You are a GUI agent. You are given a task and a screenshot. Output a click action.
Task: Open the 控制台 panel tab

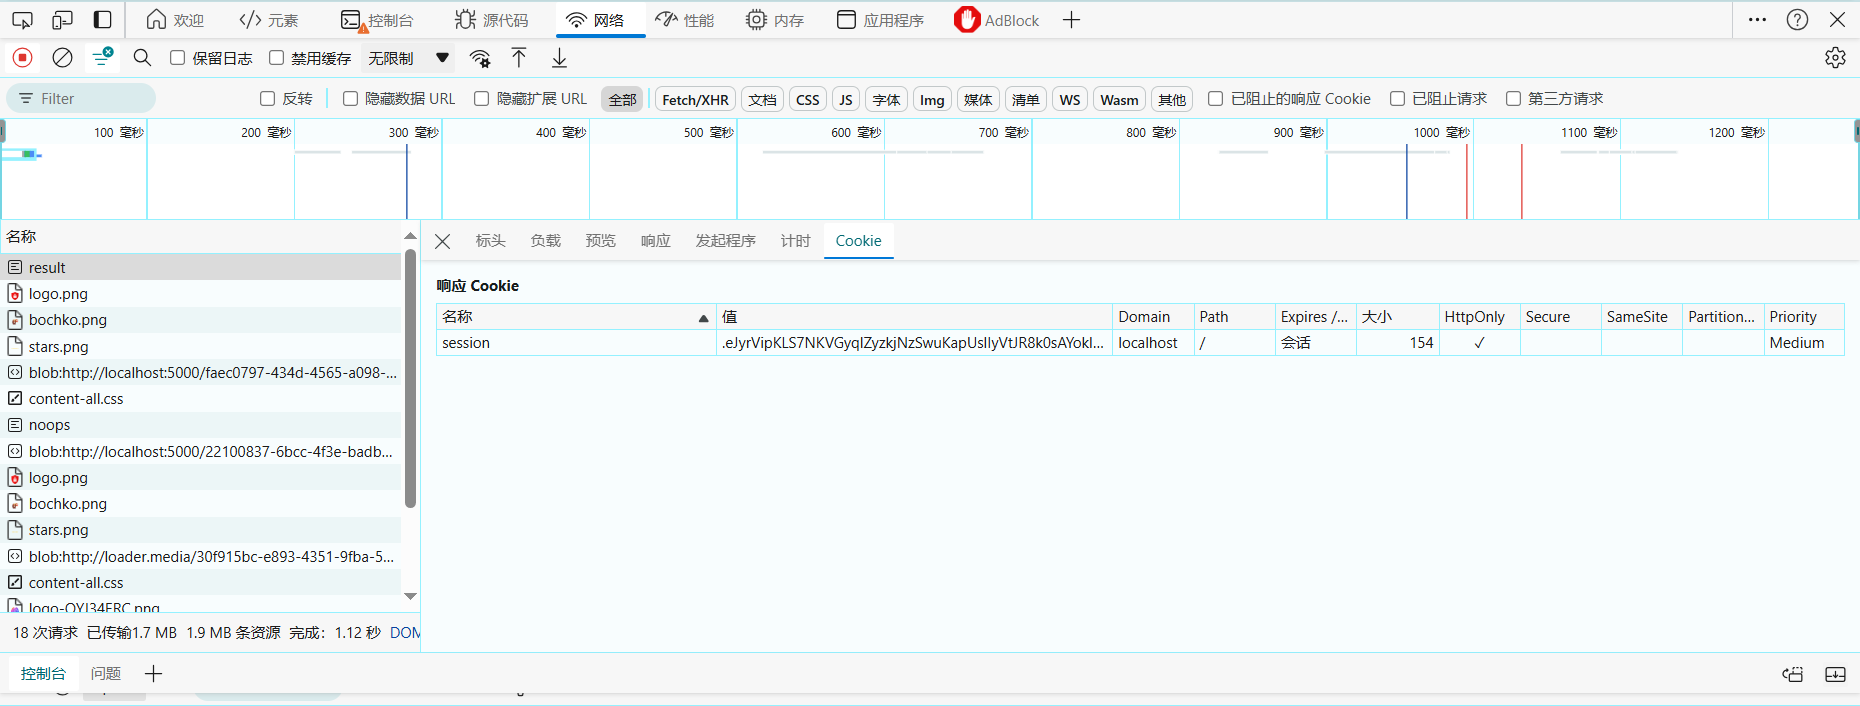(x=377, y=20)
